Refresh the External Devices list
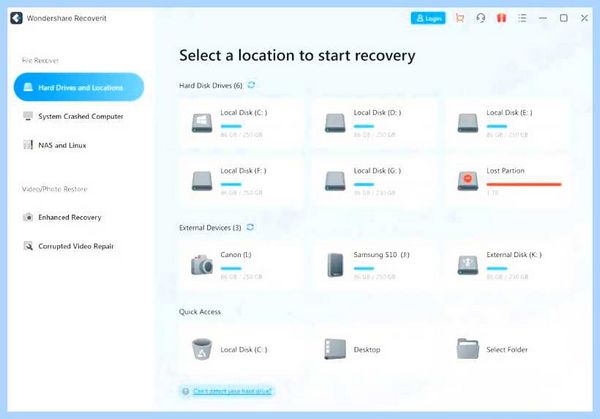This screenshot has width=600, height=419. tap(250, 227)
